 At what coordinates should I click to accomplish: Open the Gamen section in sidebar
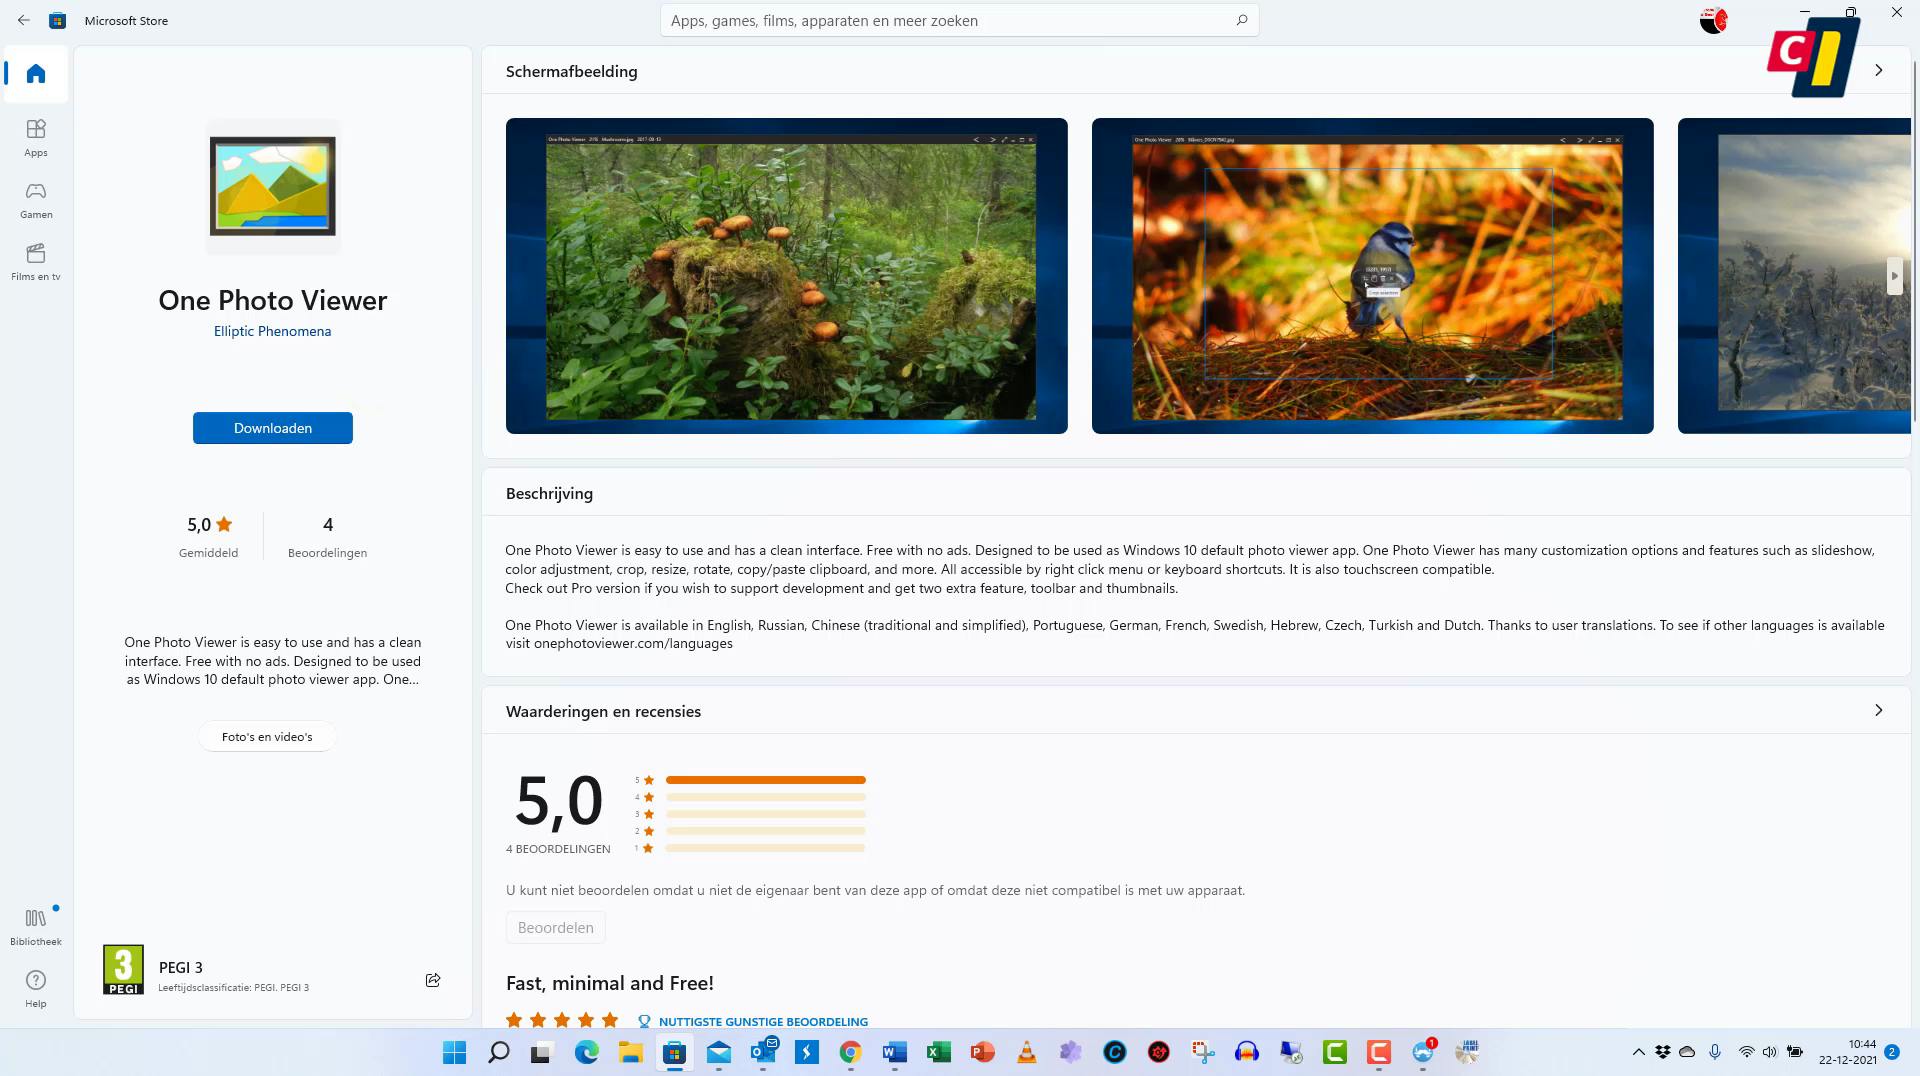pyautogui.click(x=36, y=200)
